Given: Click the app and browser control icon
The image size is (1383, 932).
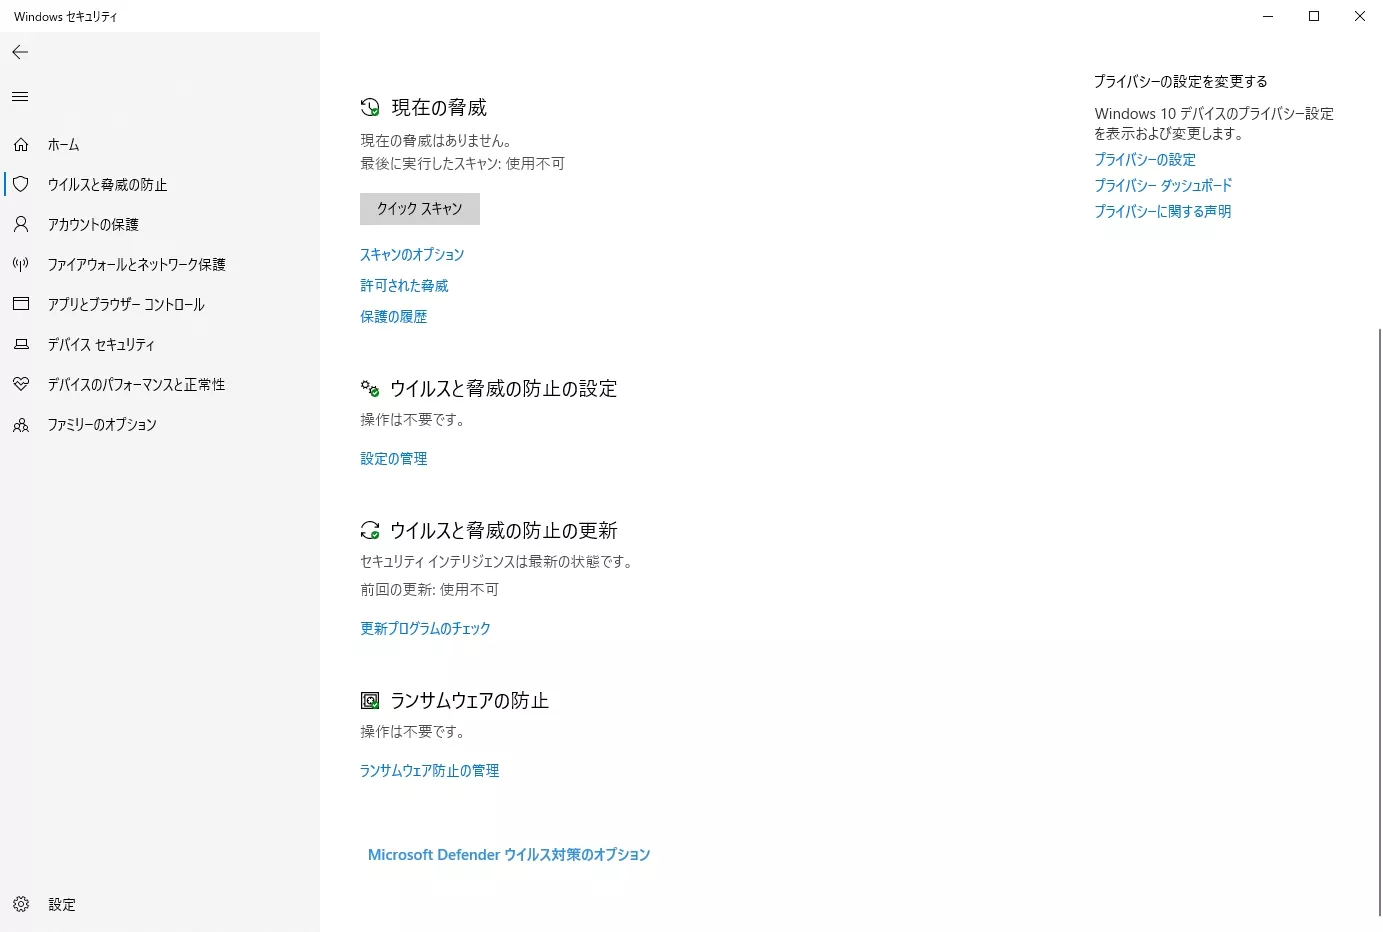Looking at the screenshot, I should click(21, 304).
